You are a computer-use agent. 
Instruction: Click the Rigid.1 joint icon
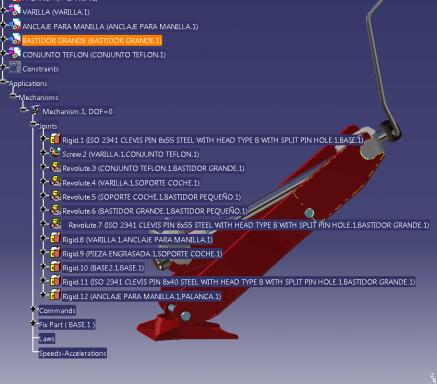coord(55,139)
